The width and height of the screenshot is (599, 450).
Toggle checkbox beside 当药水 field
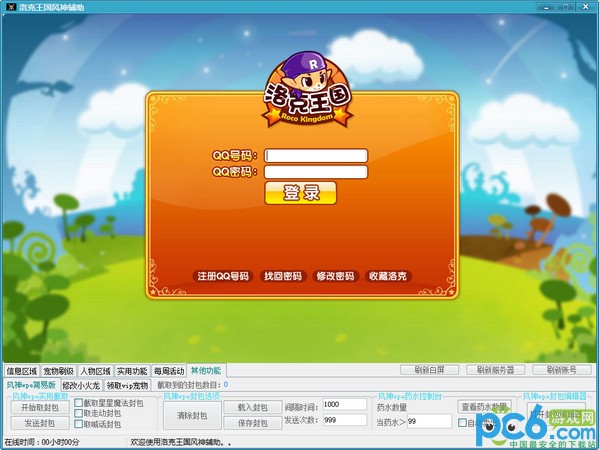[462, 422]
